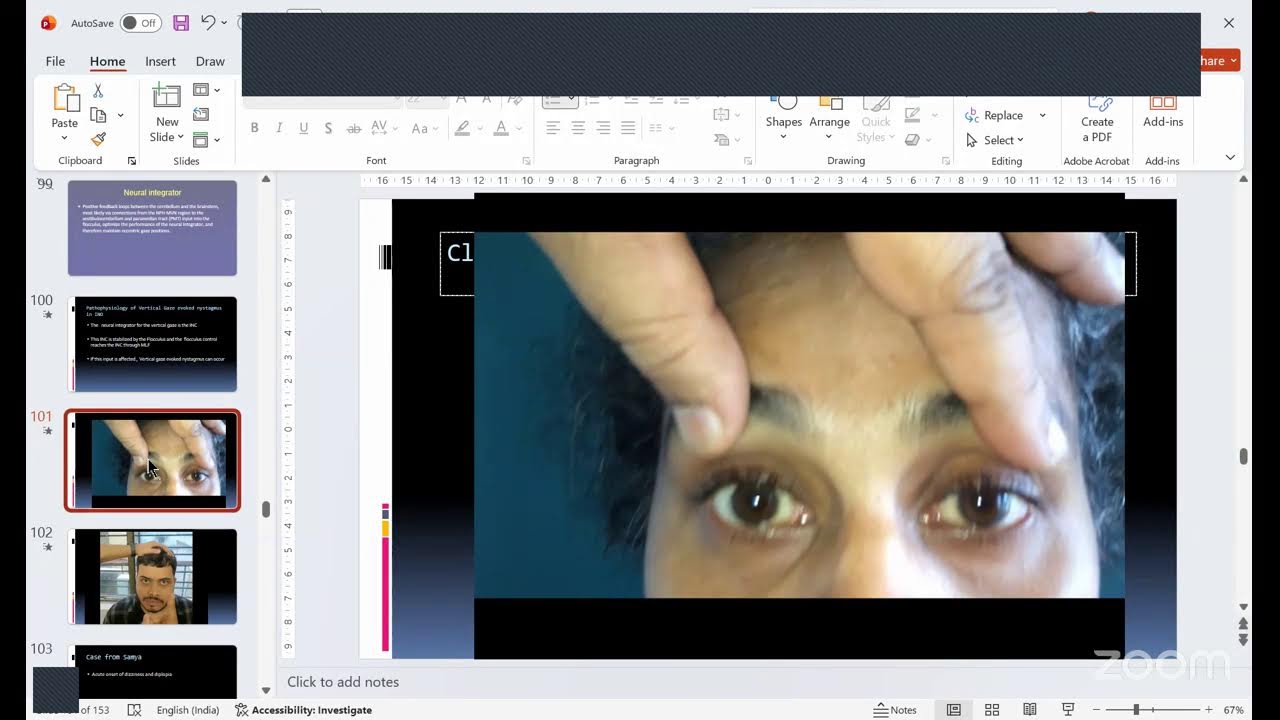Switch to Slide Sorter view
The width and height of the screenshot is (1280, 720).
(x=992, y=710)
